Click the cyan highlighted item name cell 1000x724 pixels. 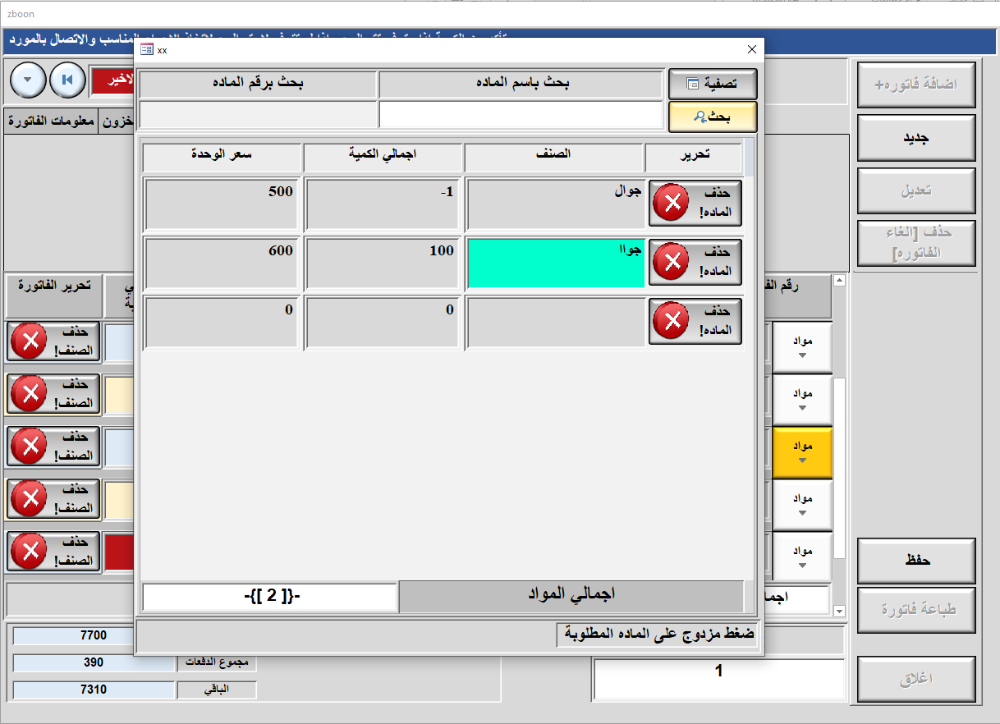click(556, 262)
